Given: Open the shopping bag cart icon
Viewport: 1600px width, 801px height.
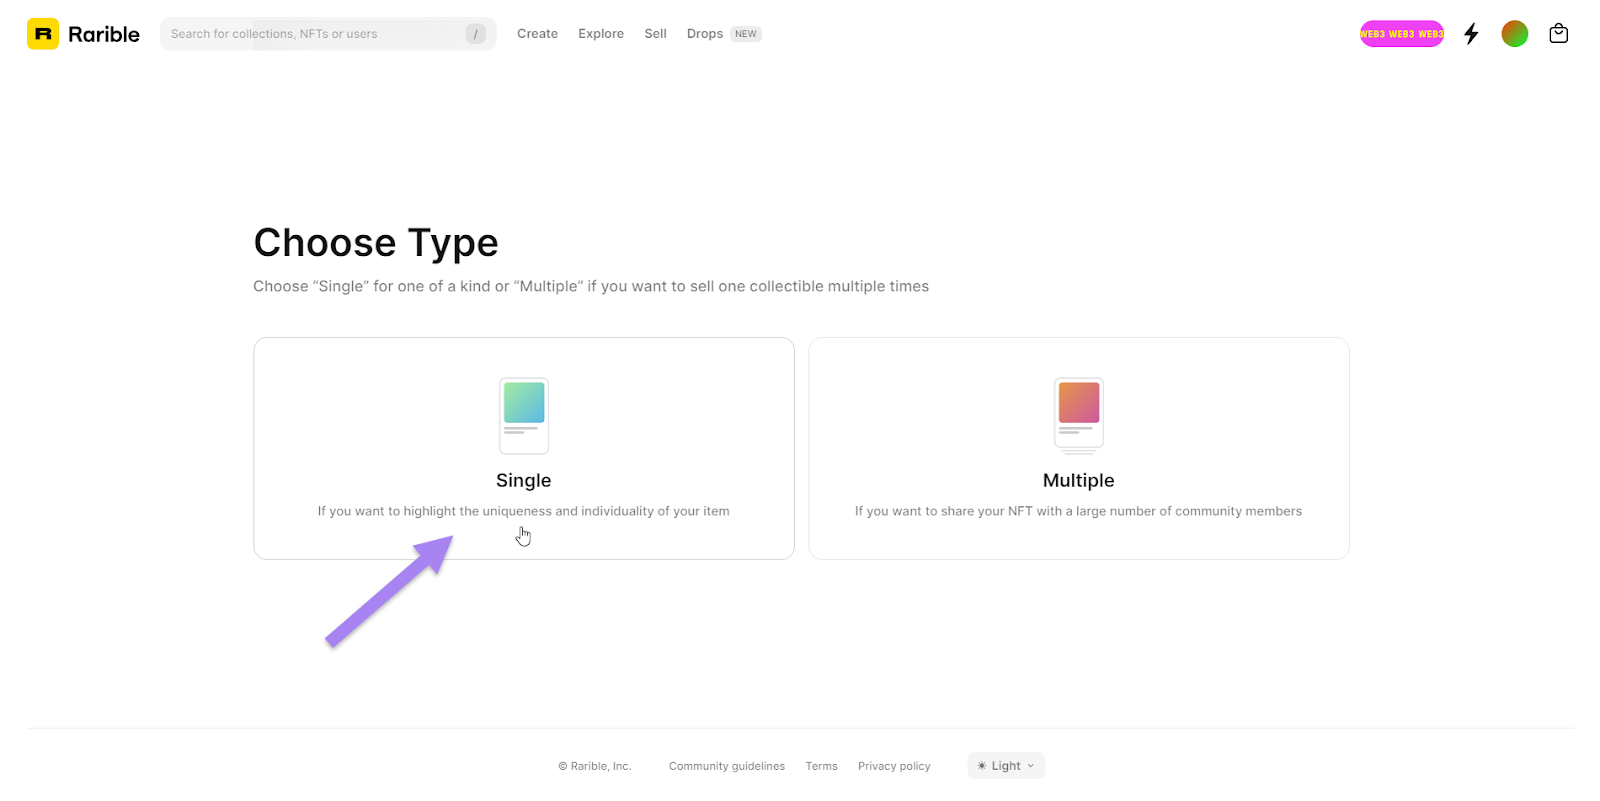Looking at the screenshot, I should pos(1558,34).
